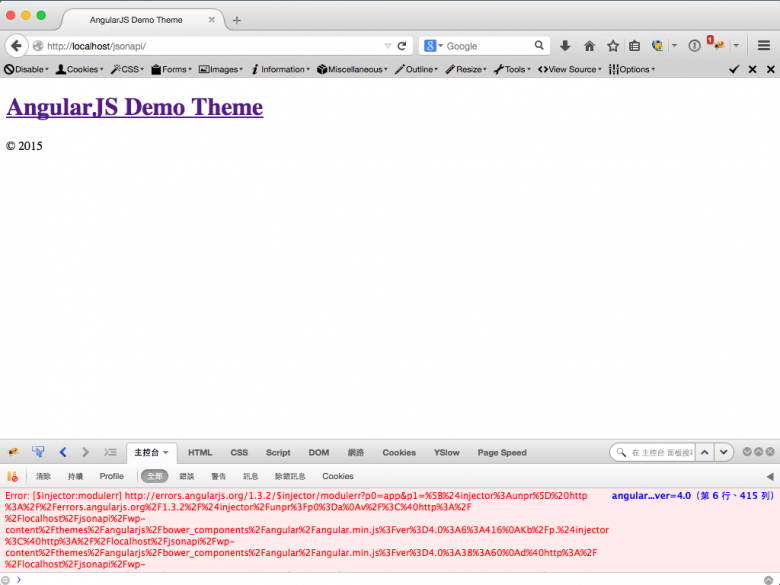Image resolution: width=780 pixels, height=585 pixels.
Task: Jump to previous Firebug search match
Action: (x=705, y=452)
